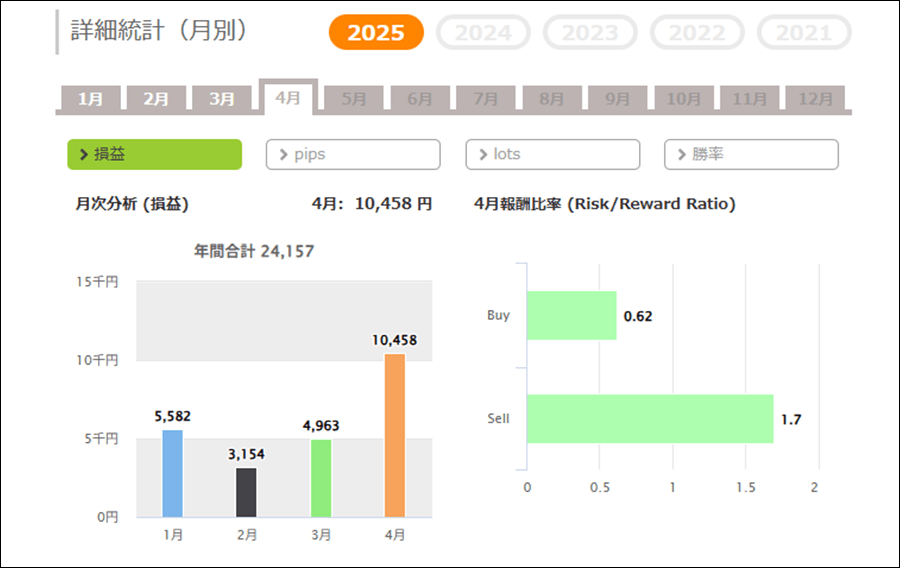Choose the 2021 year button

(x=804, y=33)
